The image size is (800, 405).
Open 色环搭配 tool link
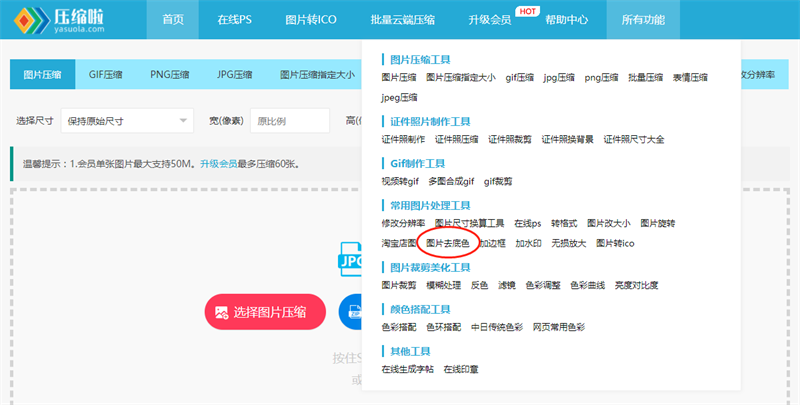click(443, 327)
